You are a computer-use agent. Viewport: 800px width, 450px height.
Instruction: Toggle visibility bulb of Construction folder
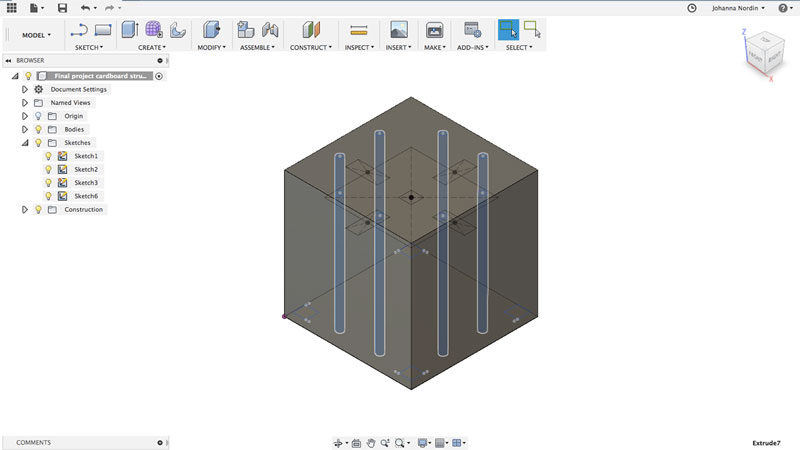pyautogui.click(x=38, y=209)
